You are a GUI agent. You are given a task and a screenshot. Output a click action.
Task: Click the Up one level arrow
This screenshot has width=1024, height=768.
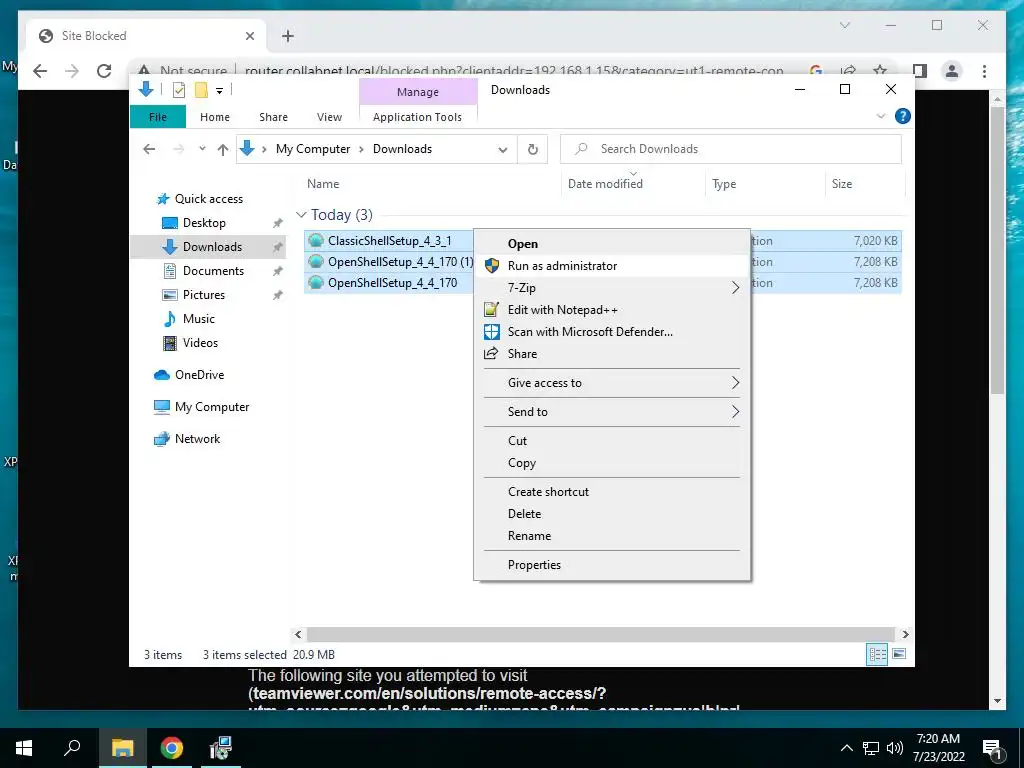(223, 150)
